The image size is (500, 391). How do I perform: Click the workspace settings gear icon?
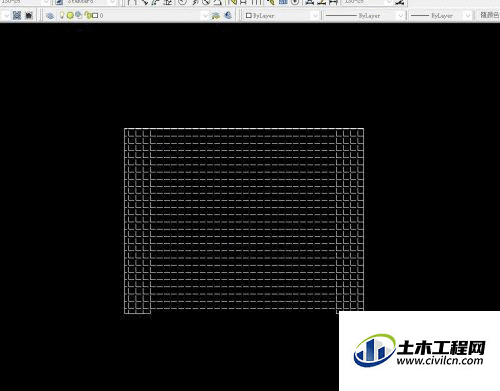pyautogui.click(x=17, y=15)
